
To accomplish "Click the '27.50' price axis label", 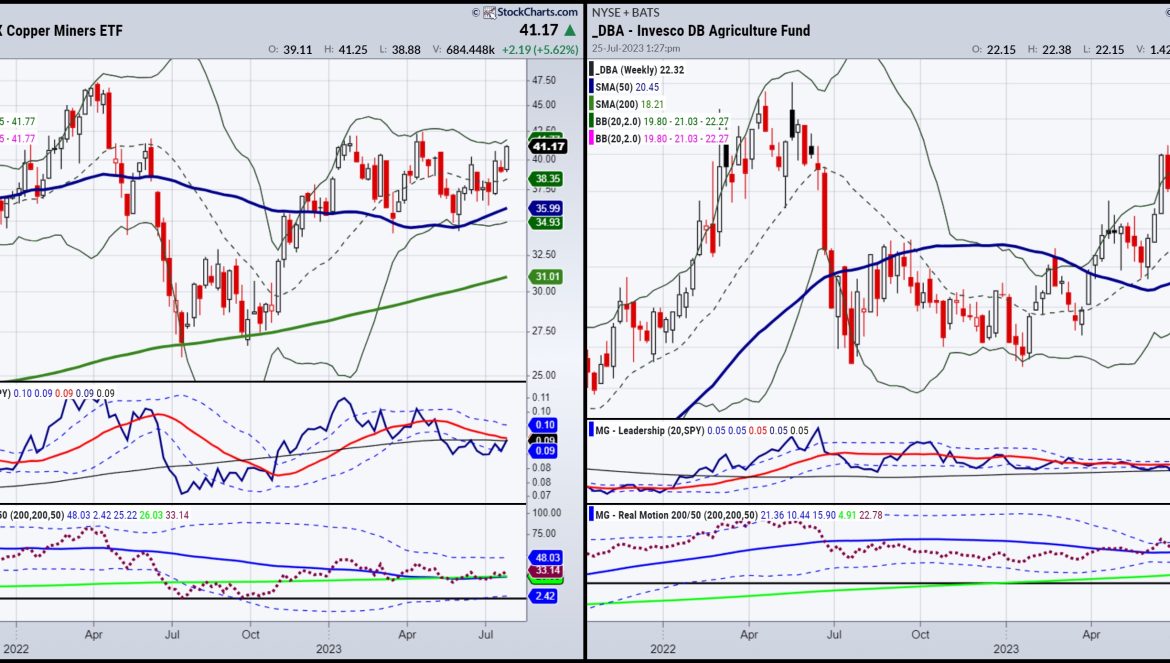I will pyautogui.click(x=543, y=331).
